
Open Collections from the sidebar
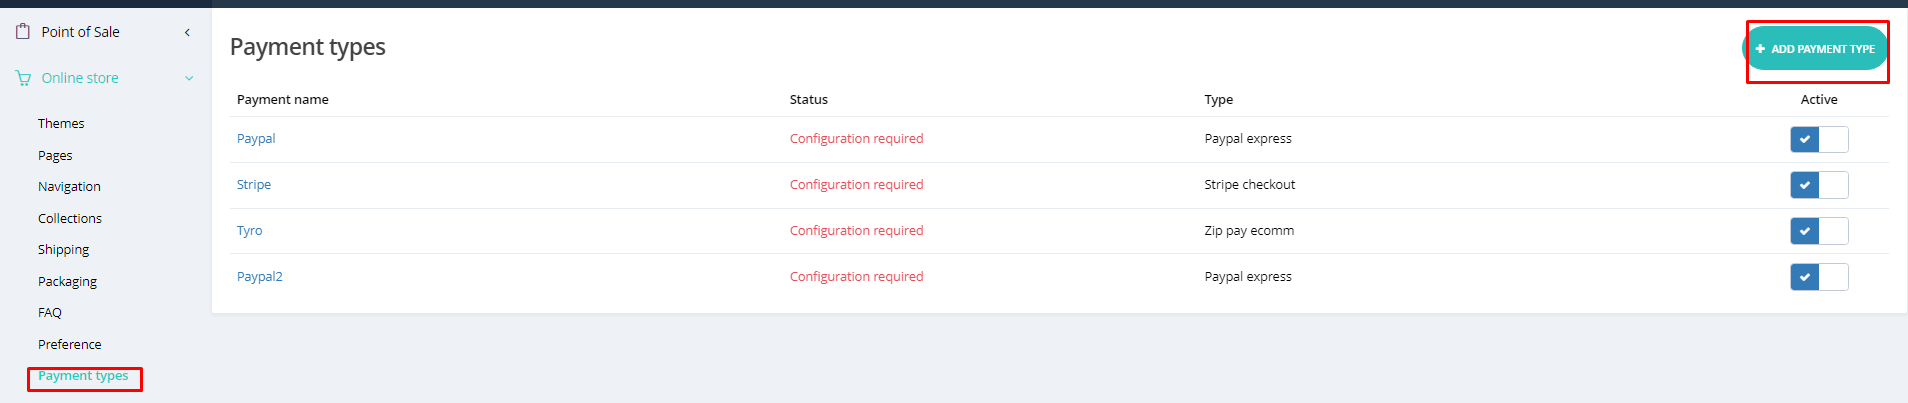(x=70, y=218)
